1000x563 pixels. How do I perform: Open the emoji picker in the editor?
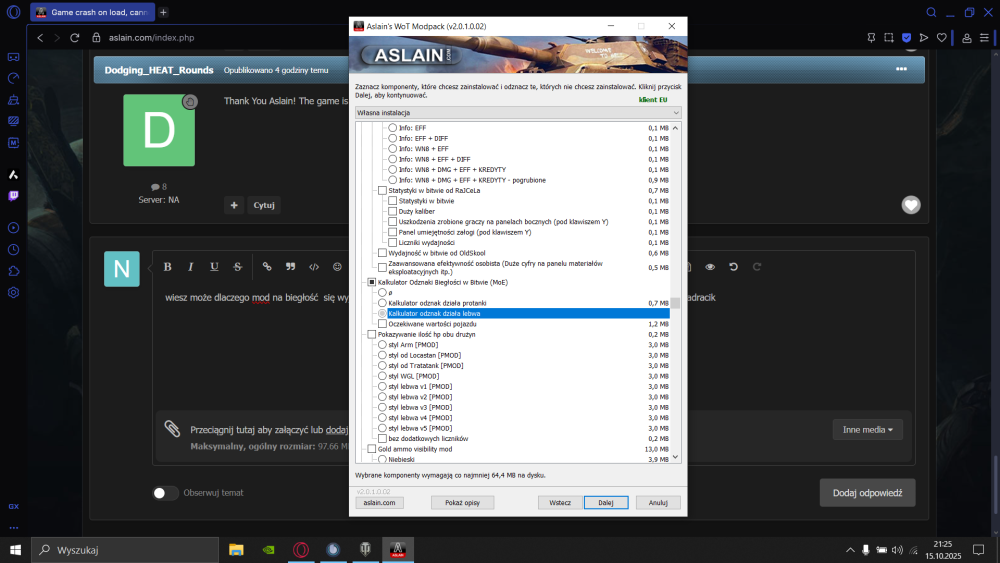(337, 267)
